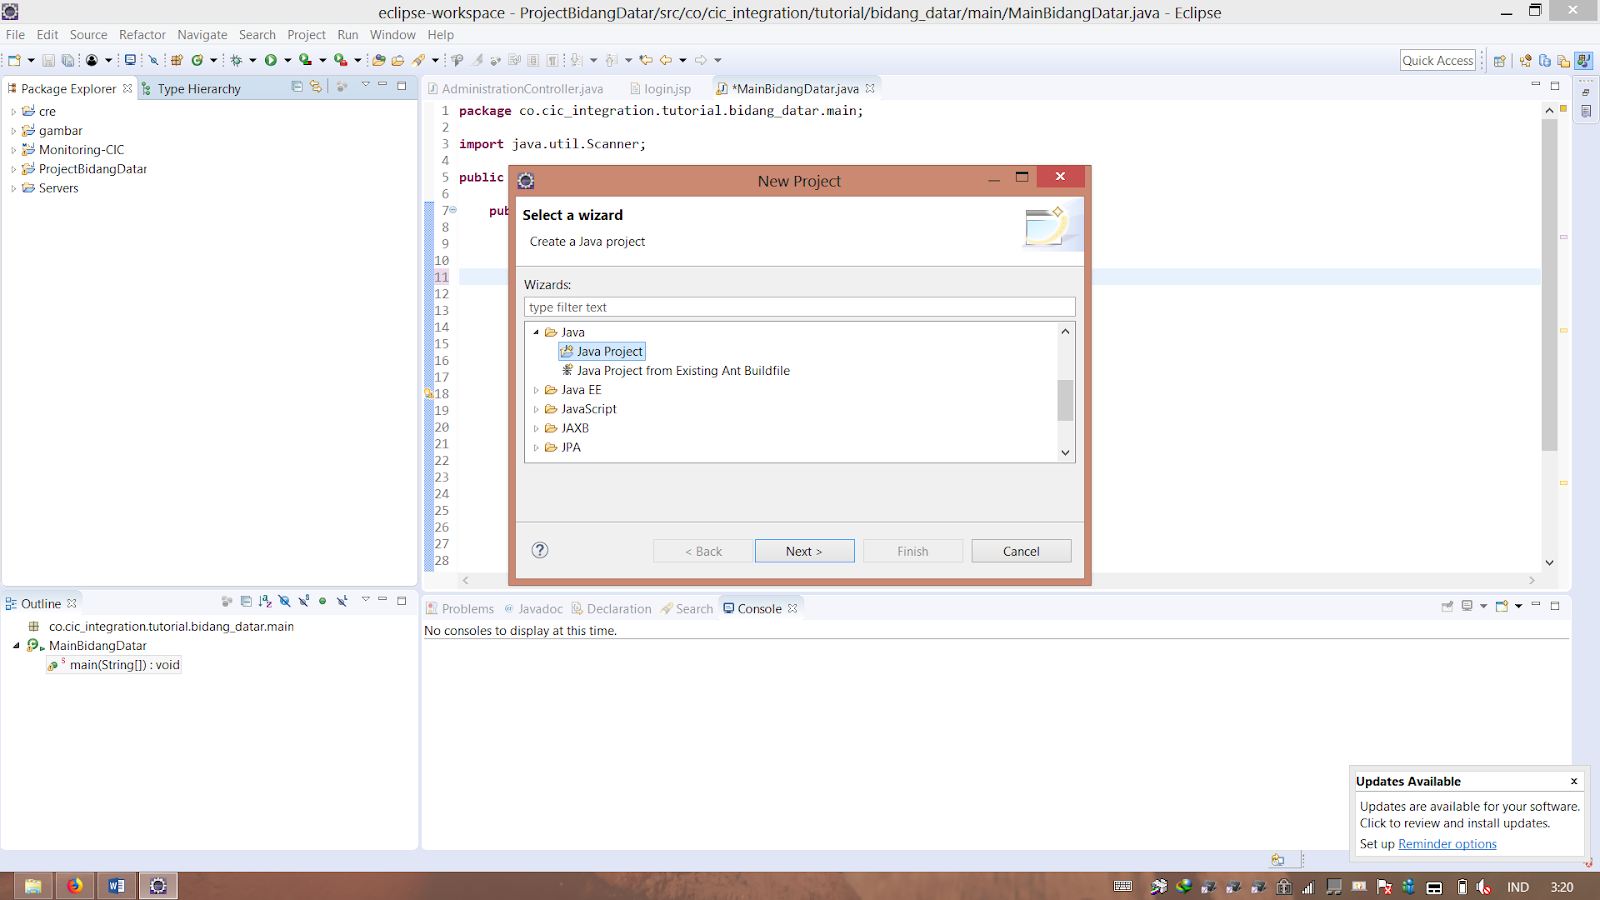Open the Reminder options link in the update popup
Image resolution: width=1600 pixels, height=900 pixels.
1447,843
